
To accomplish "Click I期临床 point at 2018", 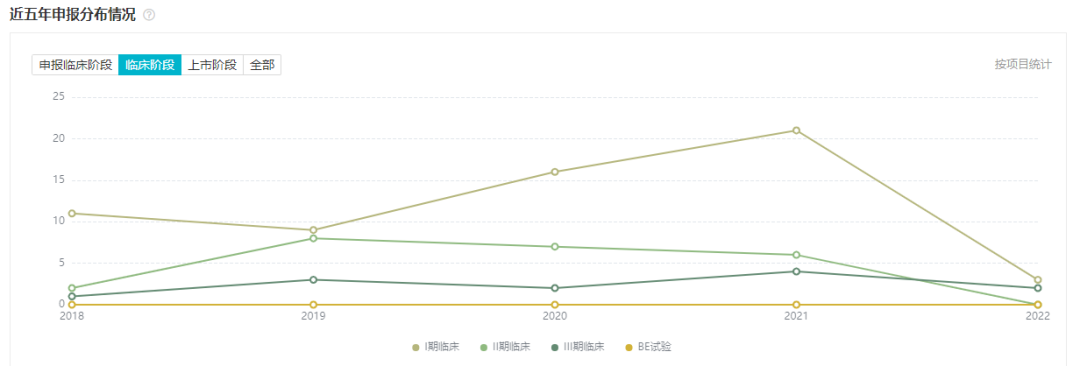I will (x=72, y=213).
